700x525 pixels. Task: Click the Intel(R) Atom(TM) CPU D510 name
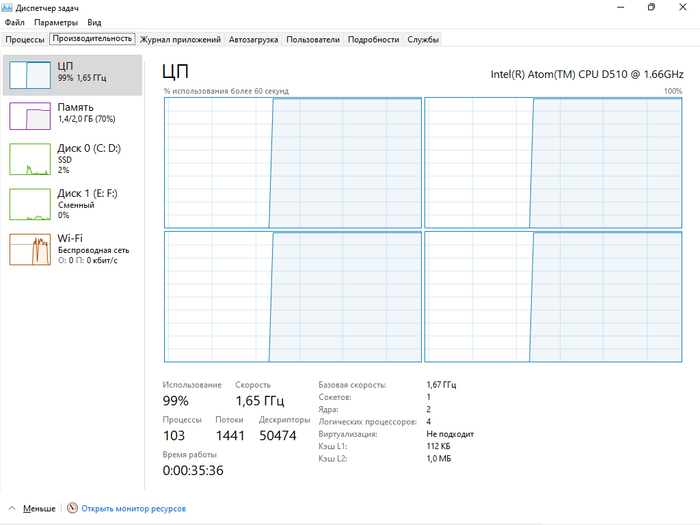pyautogui.click(x=587, y=74)
